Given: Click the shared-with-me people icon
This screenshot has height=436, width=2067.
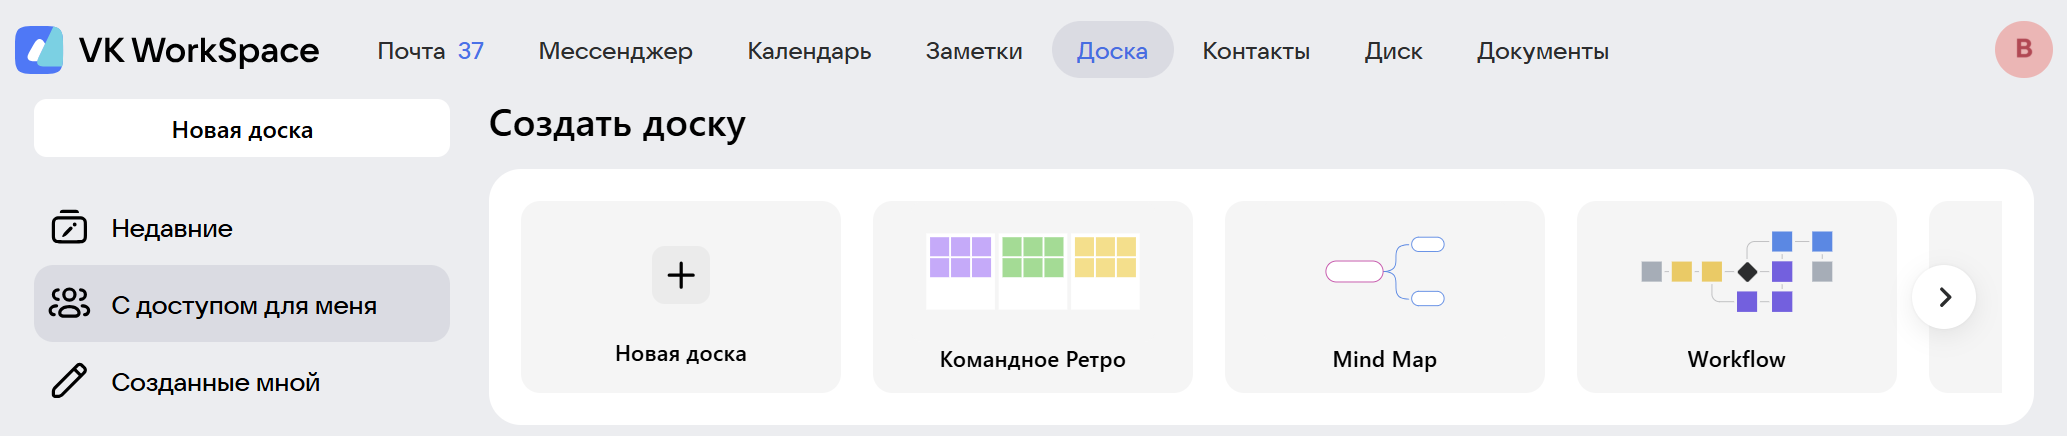Looking at the screenshot, I should coord(69,304).
